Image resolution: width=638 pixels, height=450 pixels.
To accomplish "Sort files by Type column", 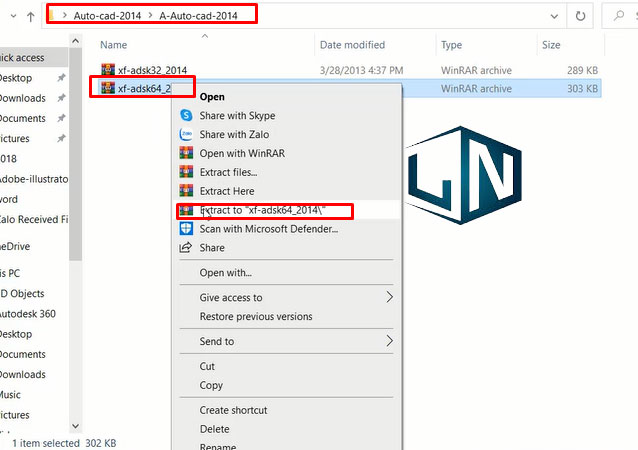I will (451, 45).
